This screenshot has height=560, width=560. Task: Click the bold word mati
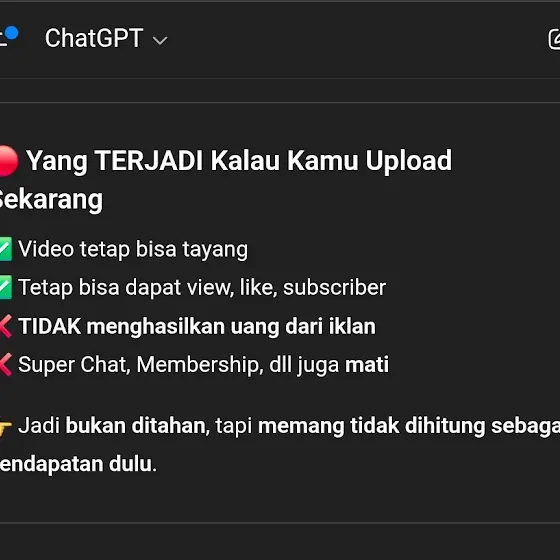(367, 365)
